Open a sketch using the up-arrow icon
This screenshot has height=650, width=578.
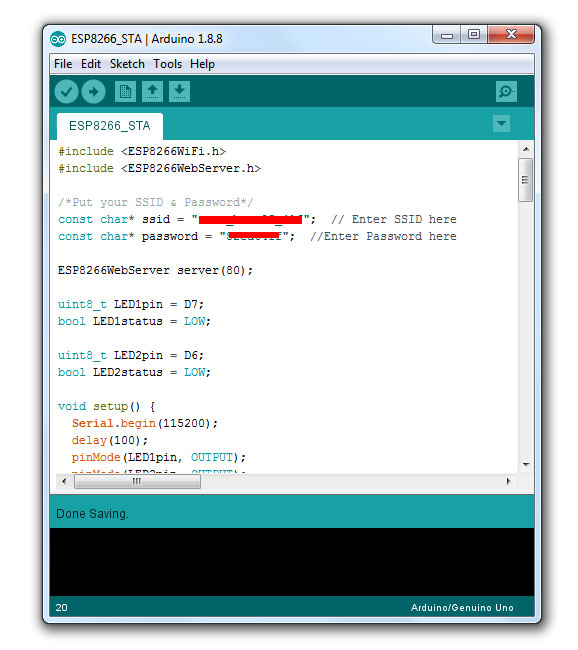pos(153,92)
